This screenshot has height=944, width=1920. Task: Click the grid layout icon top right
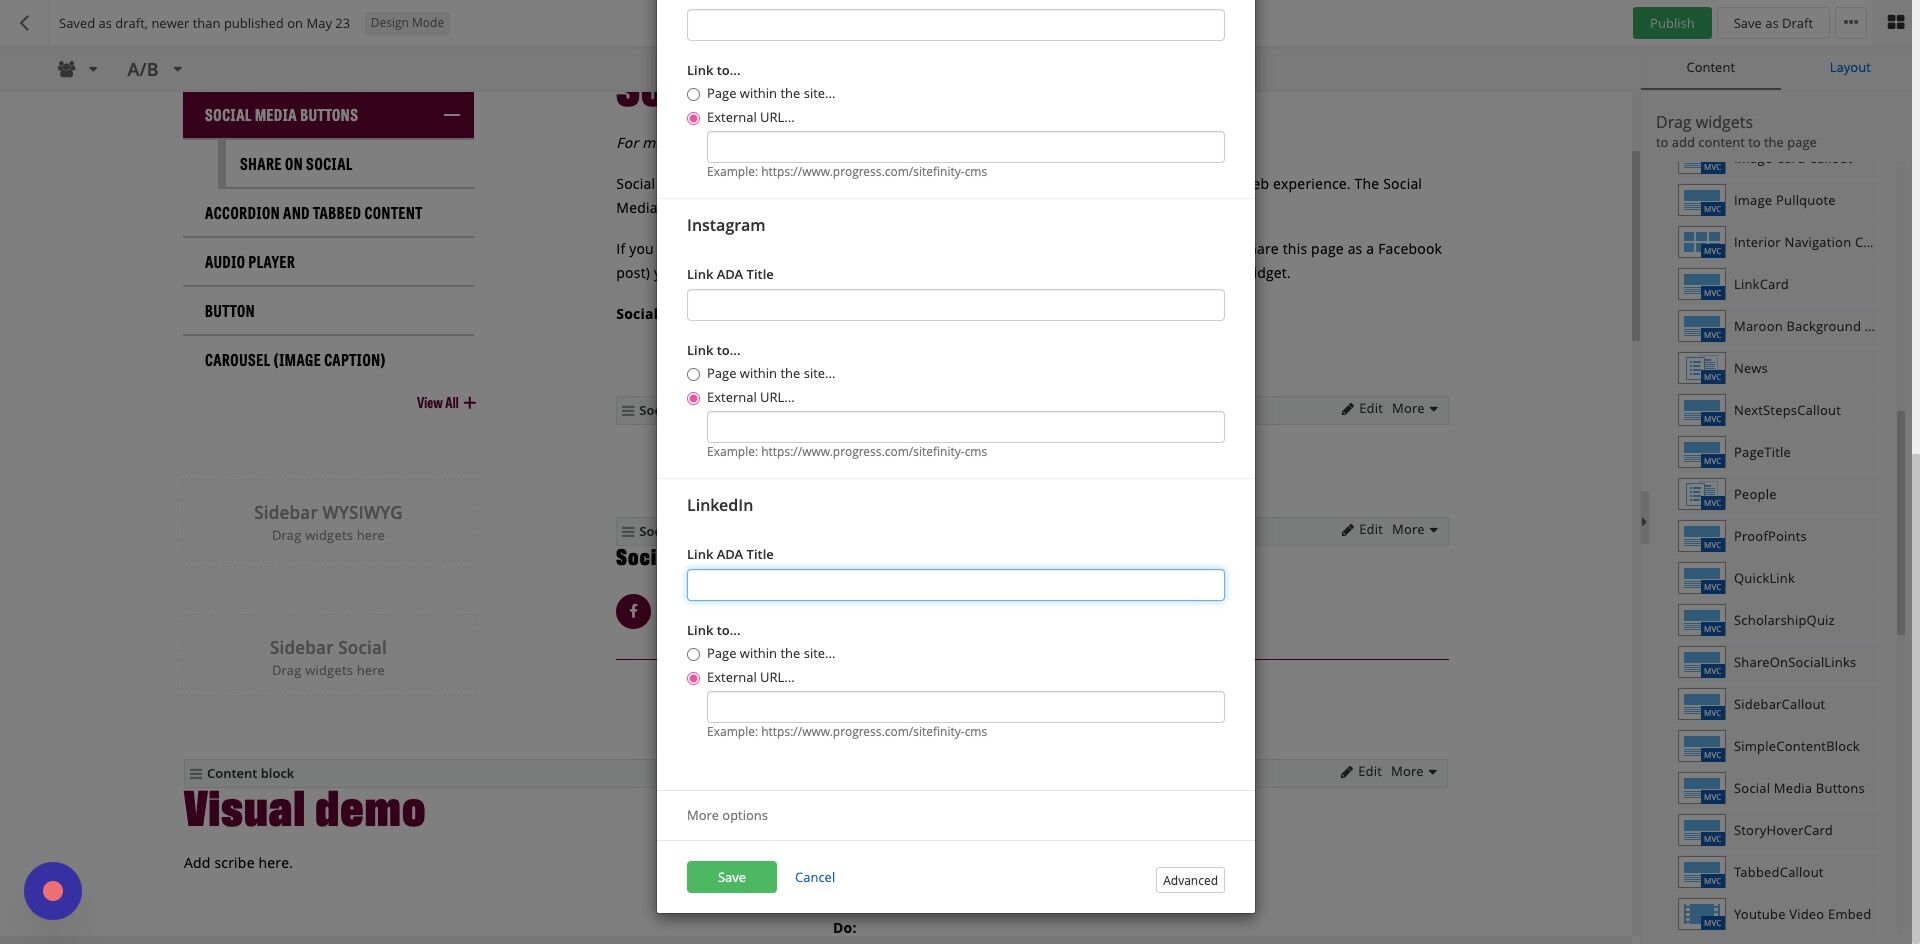tap(1895, 22)
